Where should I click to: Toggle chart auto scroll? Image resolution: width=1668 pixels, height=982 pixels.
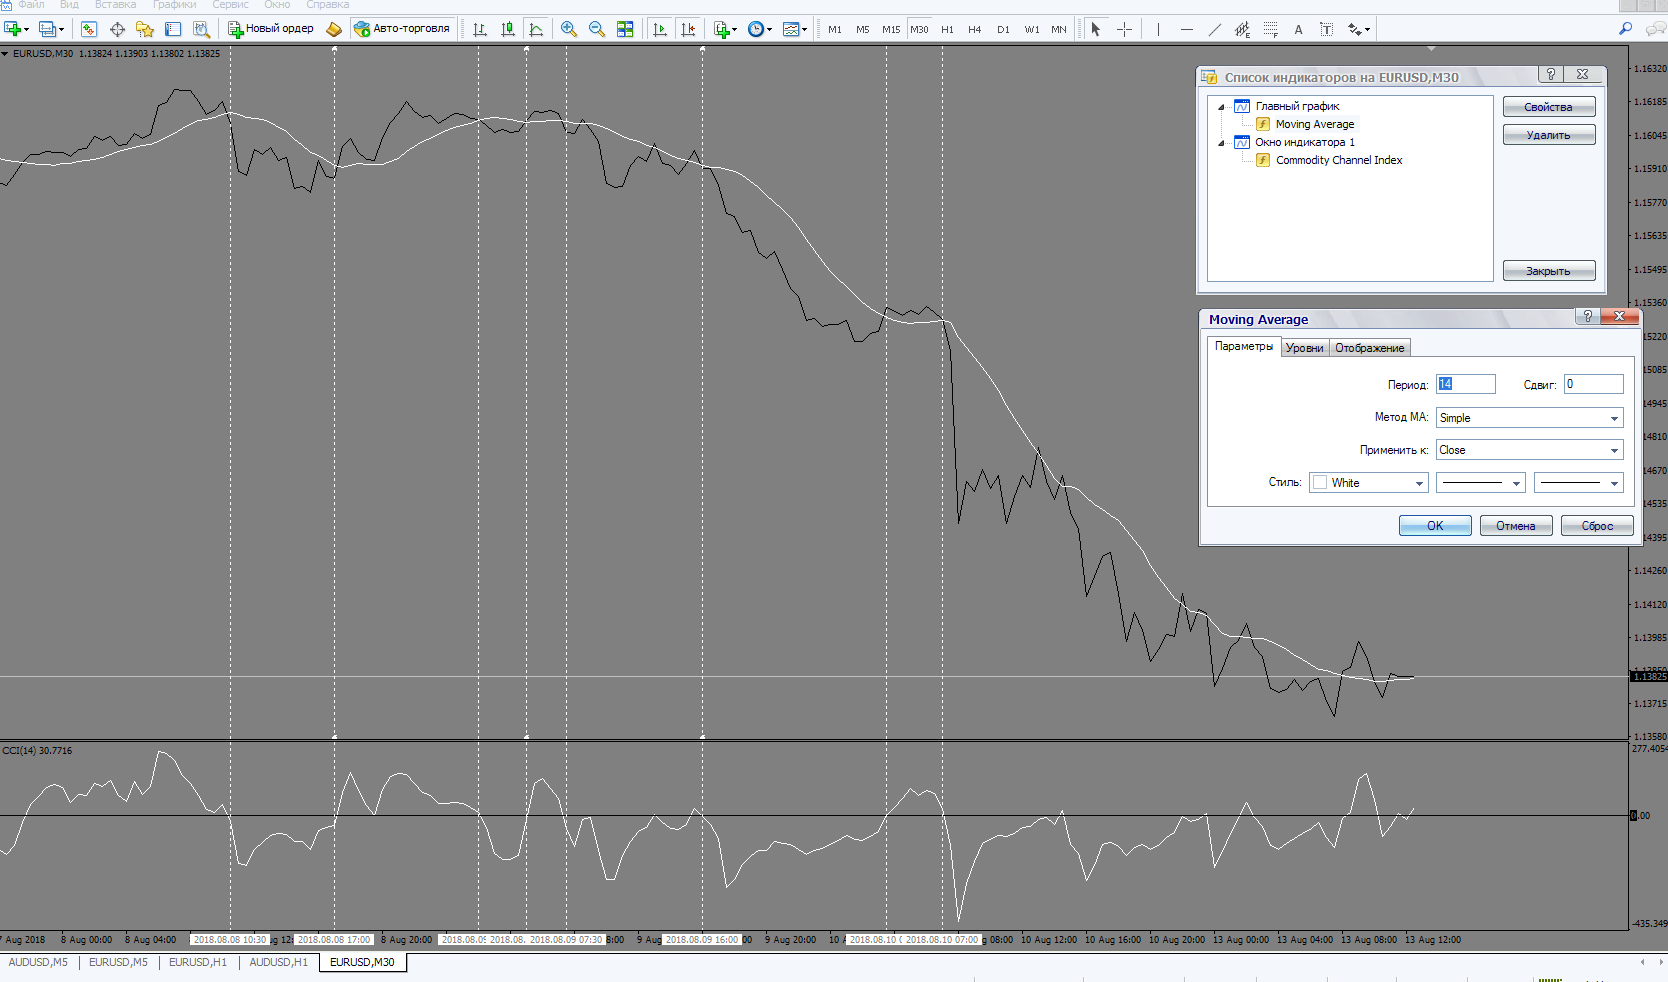[660, 29]
